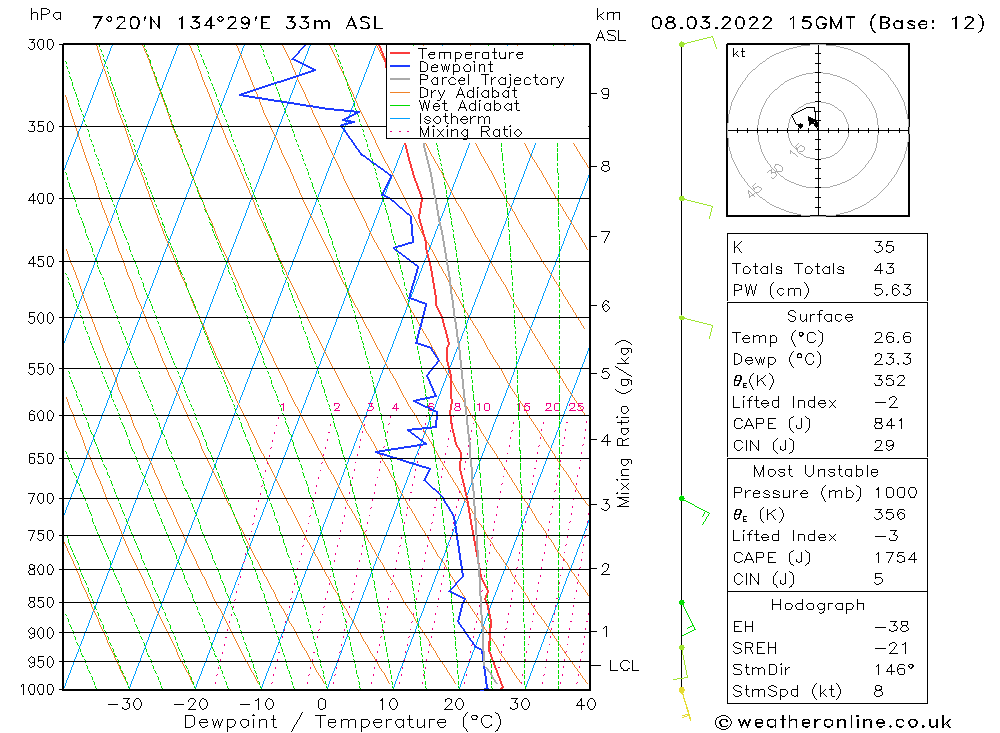Click the StmSpd (kt) value 8
The image size is (1000, 733).
878,691
